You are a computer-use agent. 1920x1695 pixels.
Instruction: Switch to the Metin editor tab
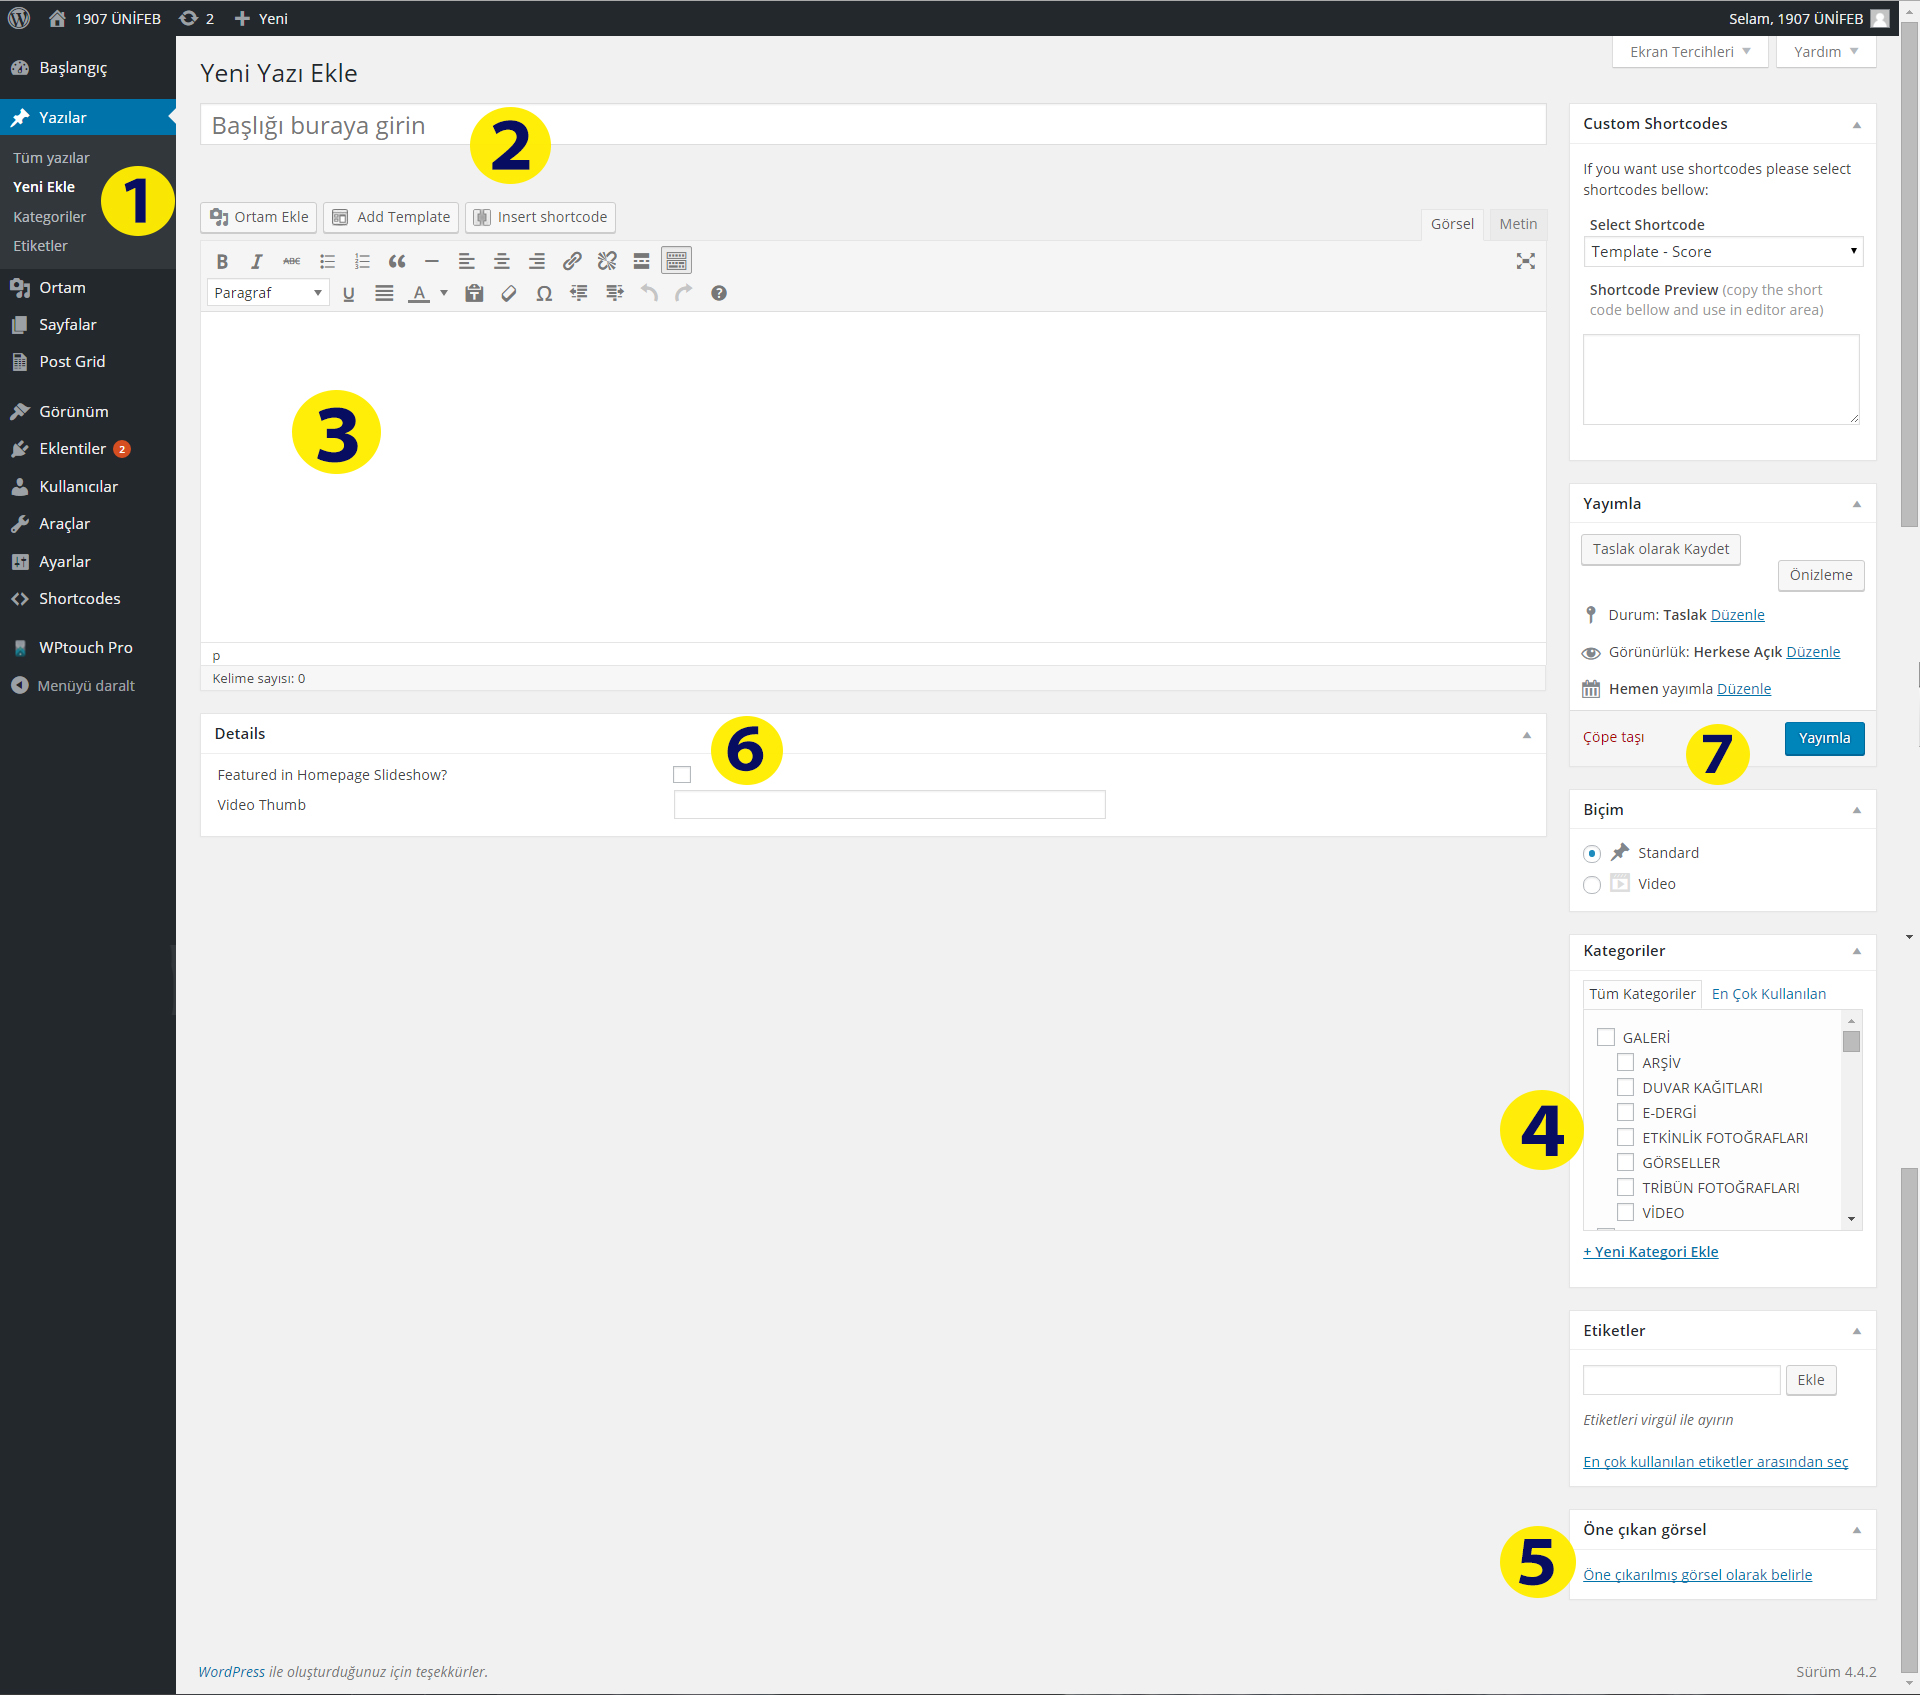coord(1517,224)
